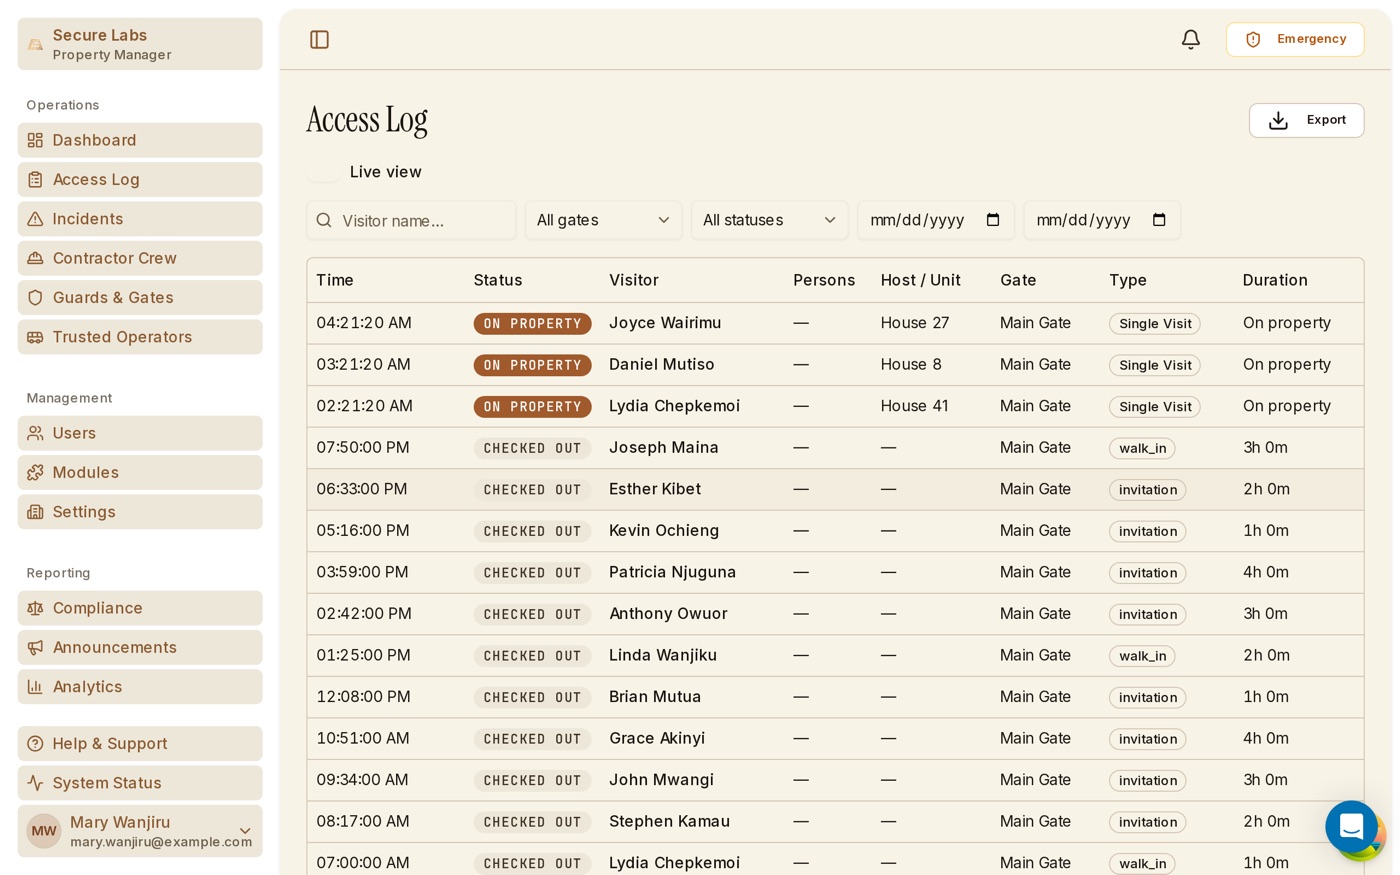The image size is (1400, 875).
Task: Open the Announcements link
Action: (x=140, y=648)
